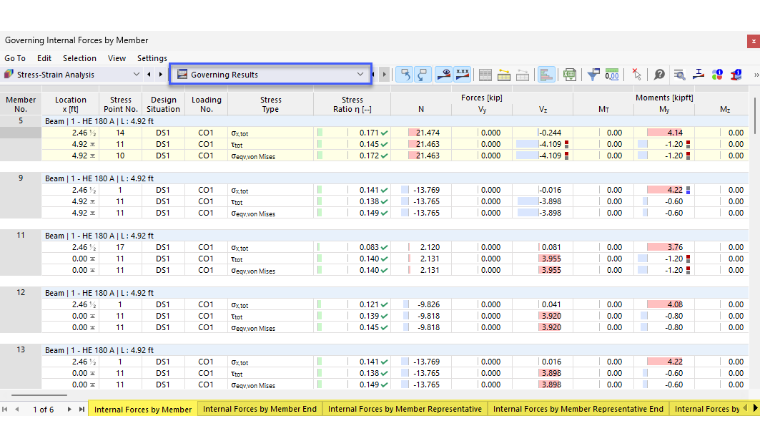
Task: Open the View menu
Action: coord(117,58)
